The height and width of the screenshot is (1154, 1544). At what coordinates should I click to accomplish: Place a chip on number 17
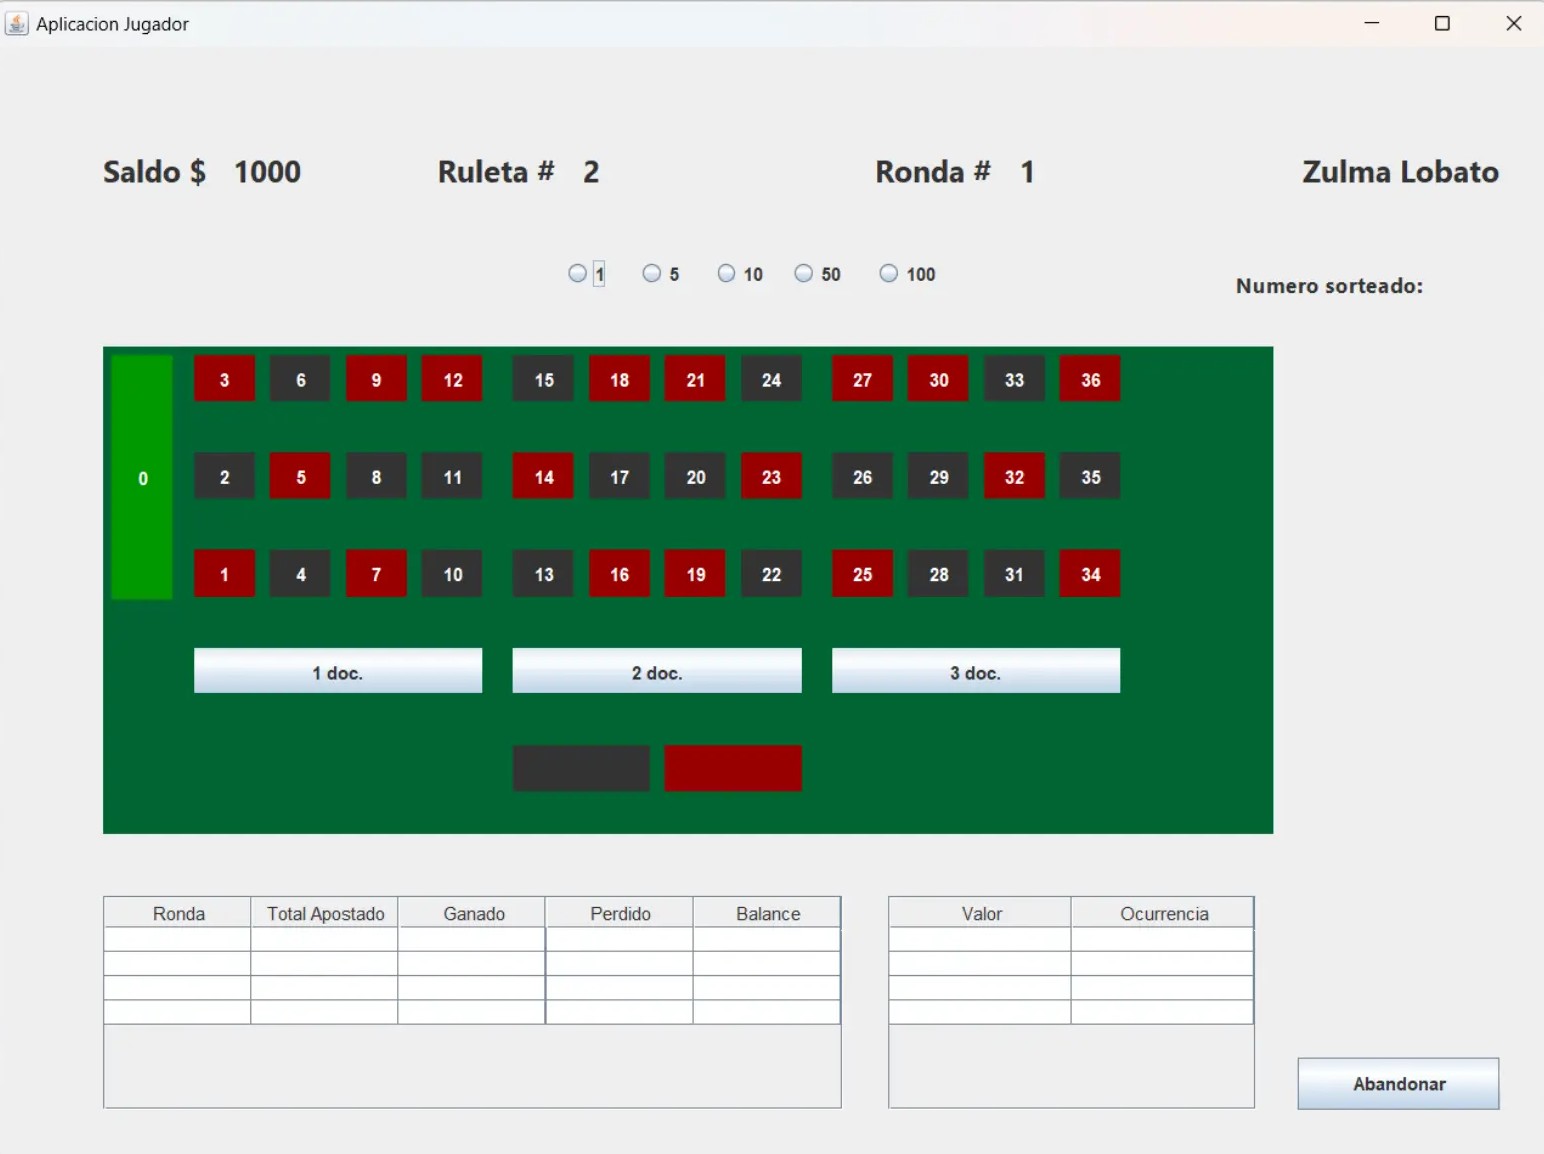pyautogui.click(x=620, y=477)
